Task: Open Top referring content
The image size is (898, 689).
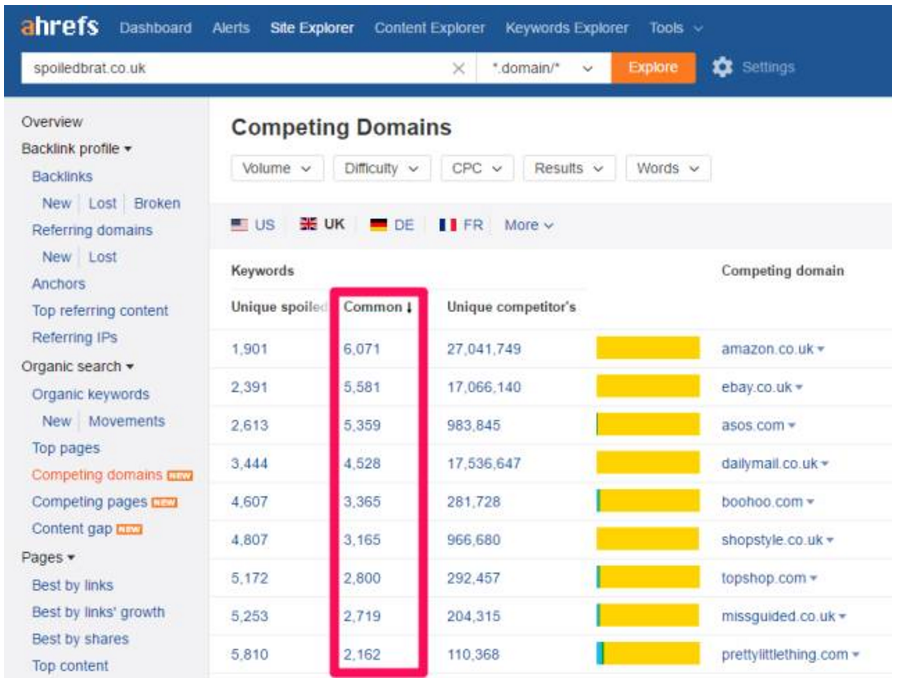Action: pyautogui.click(x=100, y=311)
